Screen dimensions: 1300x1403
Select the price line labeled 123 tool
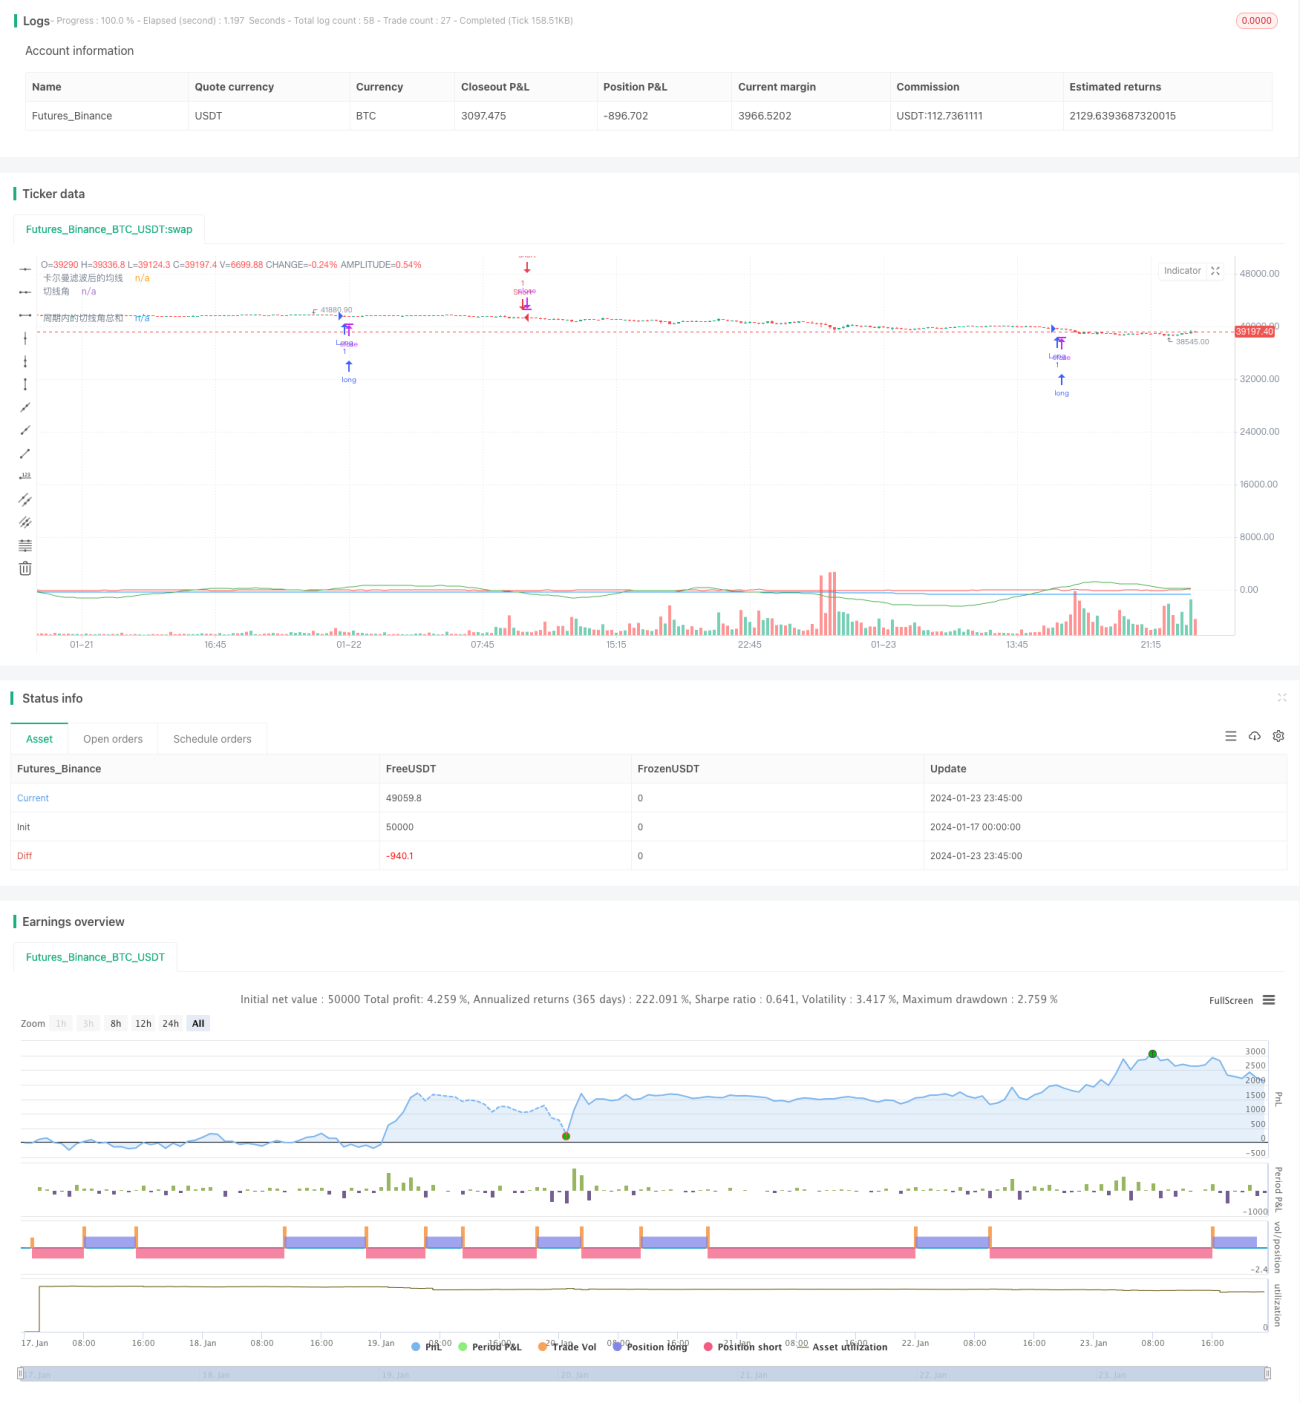pyautogui.click(x=25, y=476)
